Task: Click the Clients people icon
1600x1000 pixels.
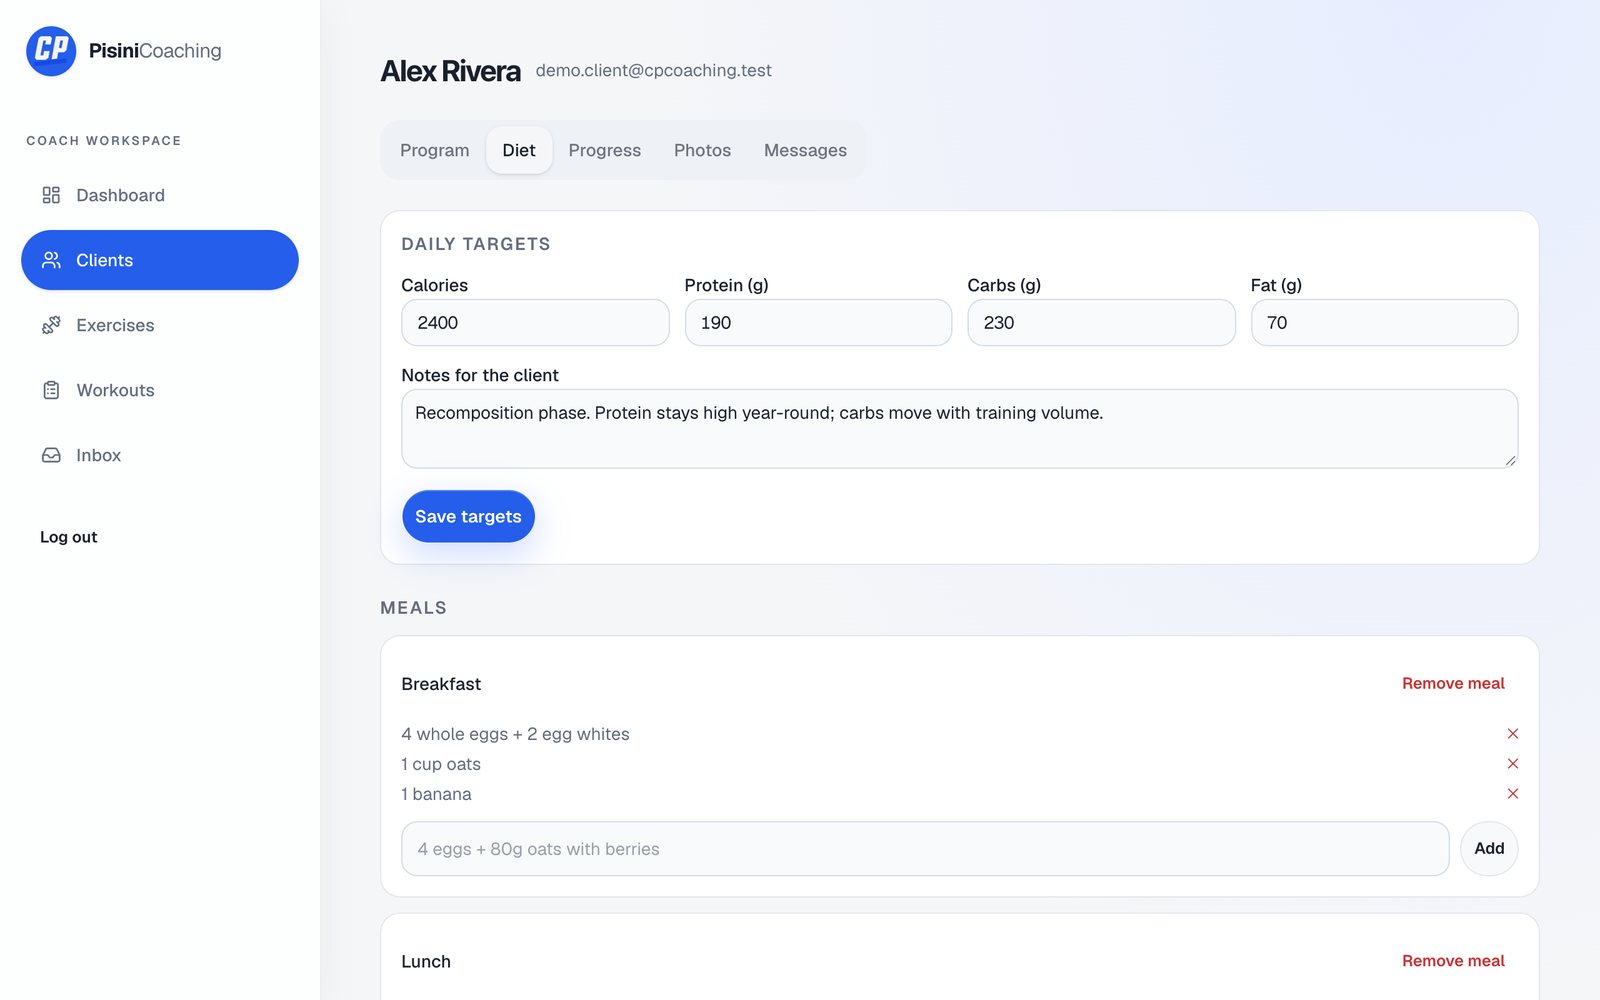Action: (x=51, y=260)
